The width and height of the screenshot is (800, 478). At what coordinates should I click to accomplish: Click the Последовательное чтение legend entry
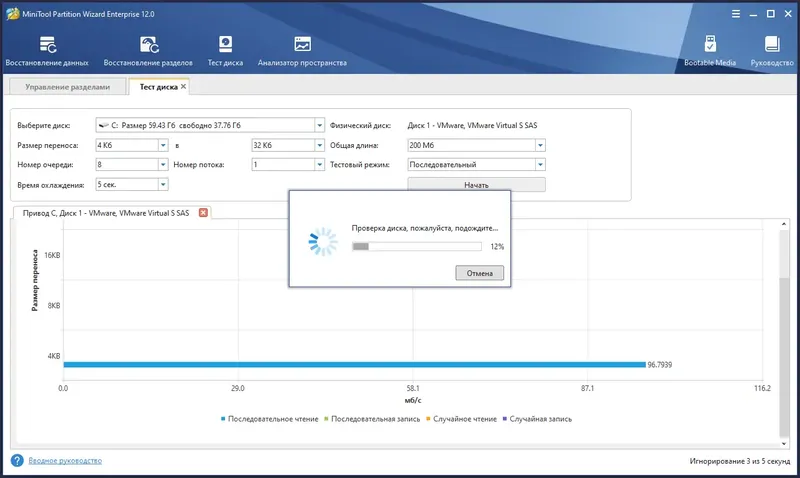coord(269,419)
